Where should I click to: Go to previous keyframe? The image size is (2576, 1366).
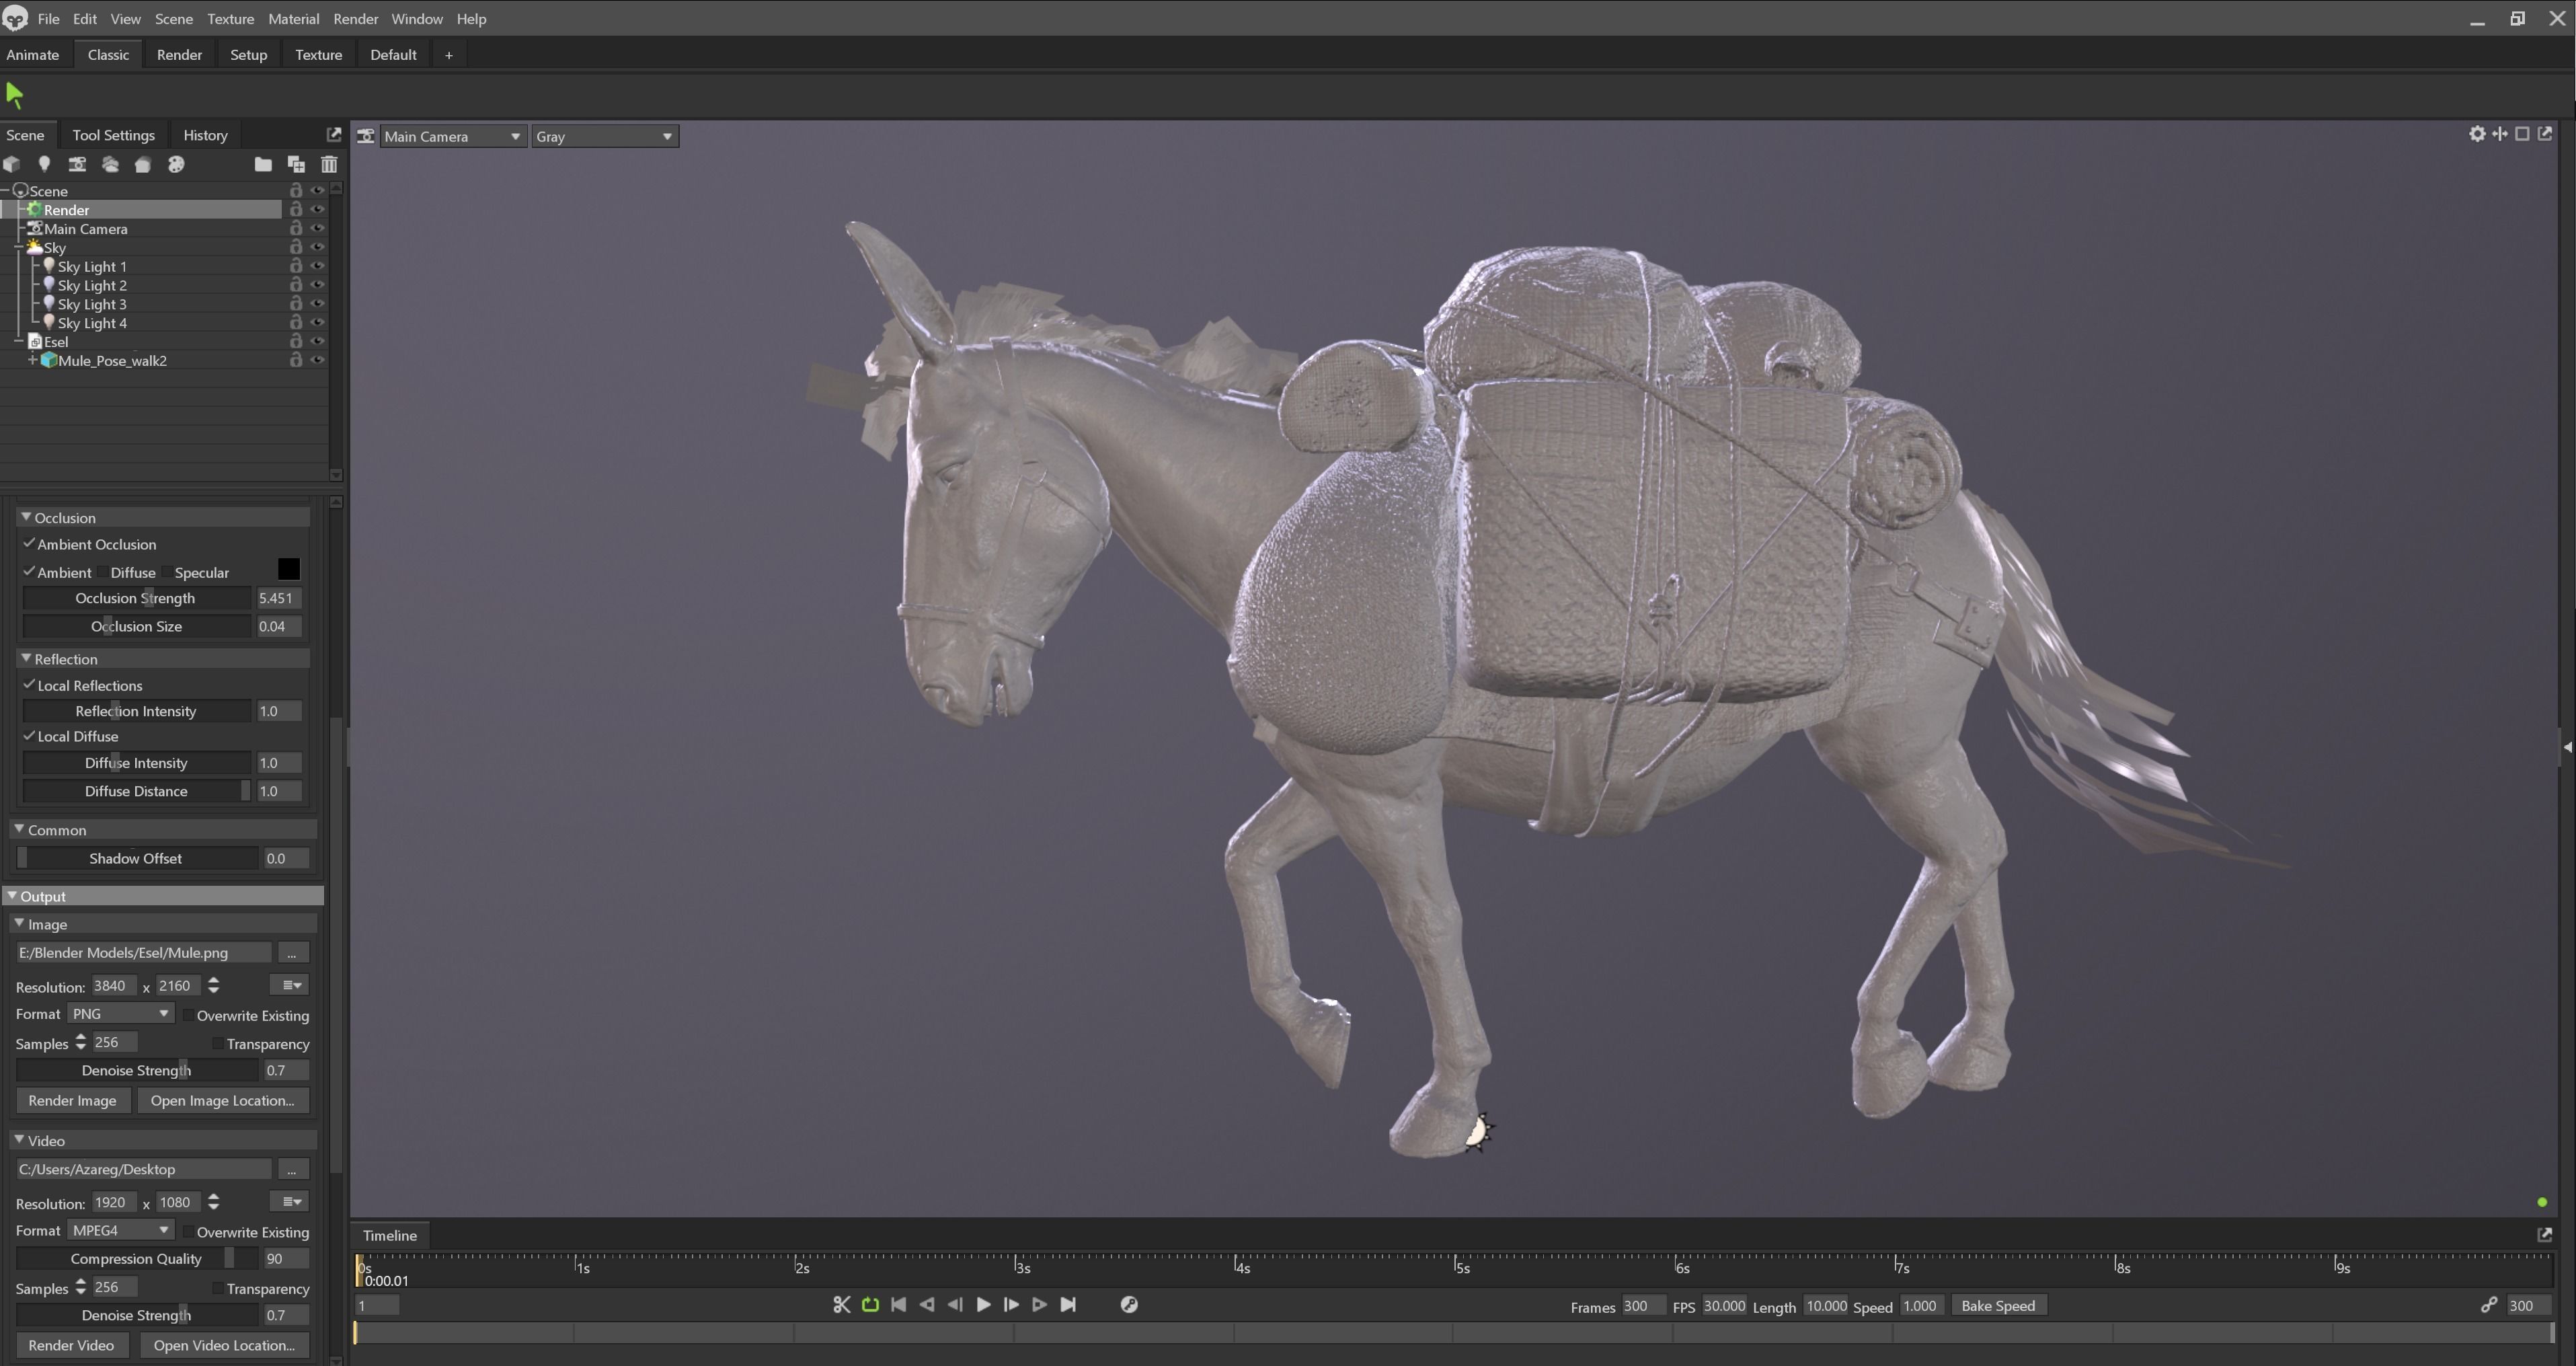tap(927, 1304)
